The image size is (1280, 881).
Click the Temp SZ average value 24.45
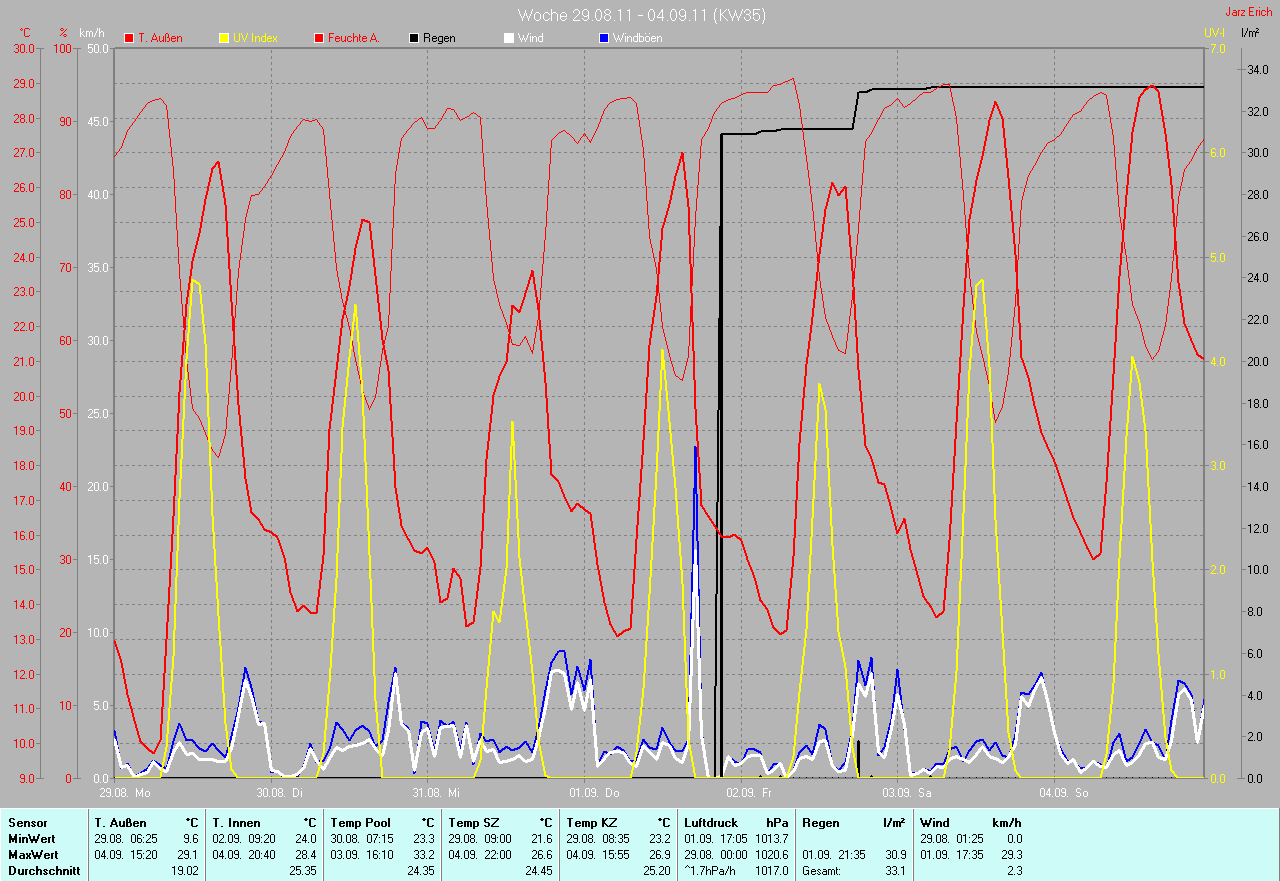pyautogui.click(x=538, y=871)
